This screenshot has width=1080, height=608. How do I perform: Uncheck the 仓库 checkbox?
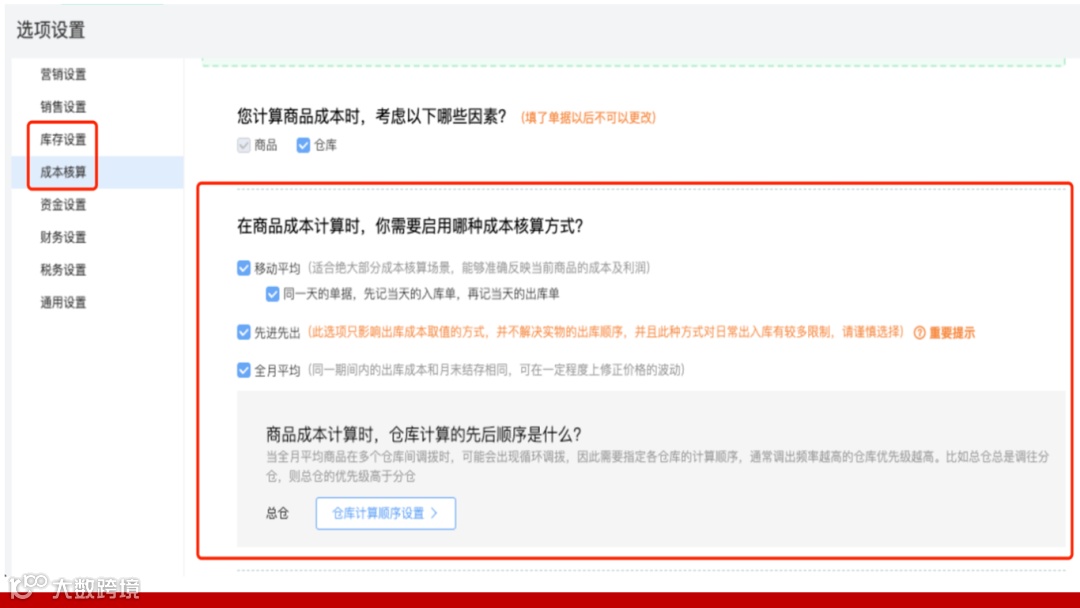pyautogui.click(x=303, y=144)
